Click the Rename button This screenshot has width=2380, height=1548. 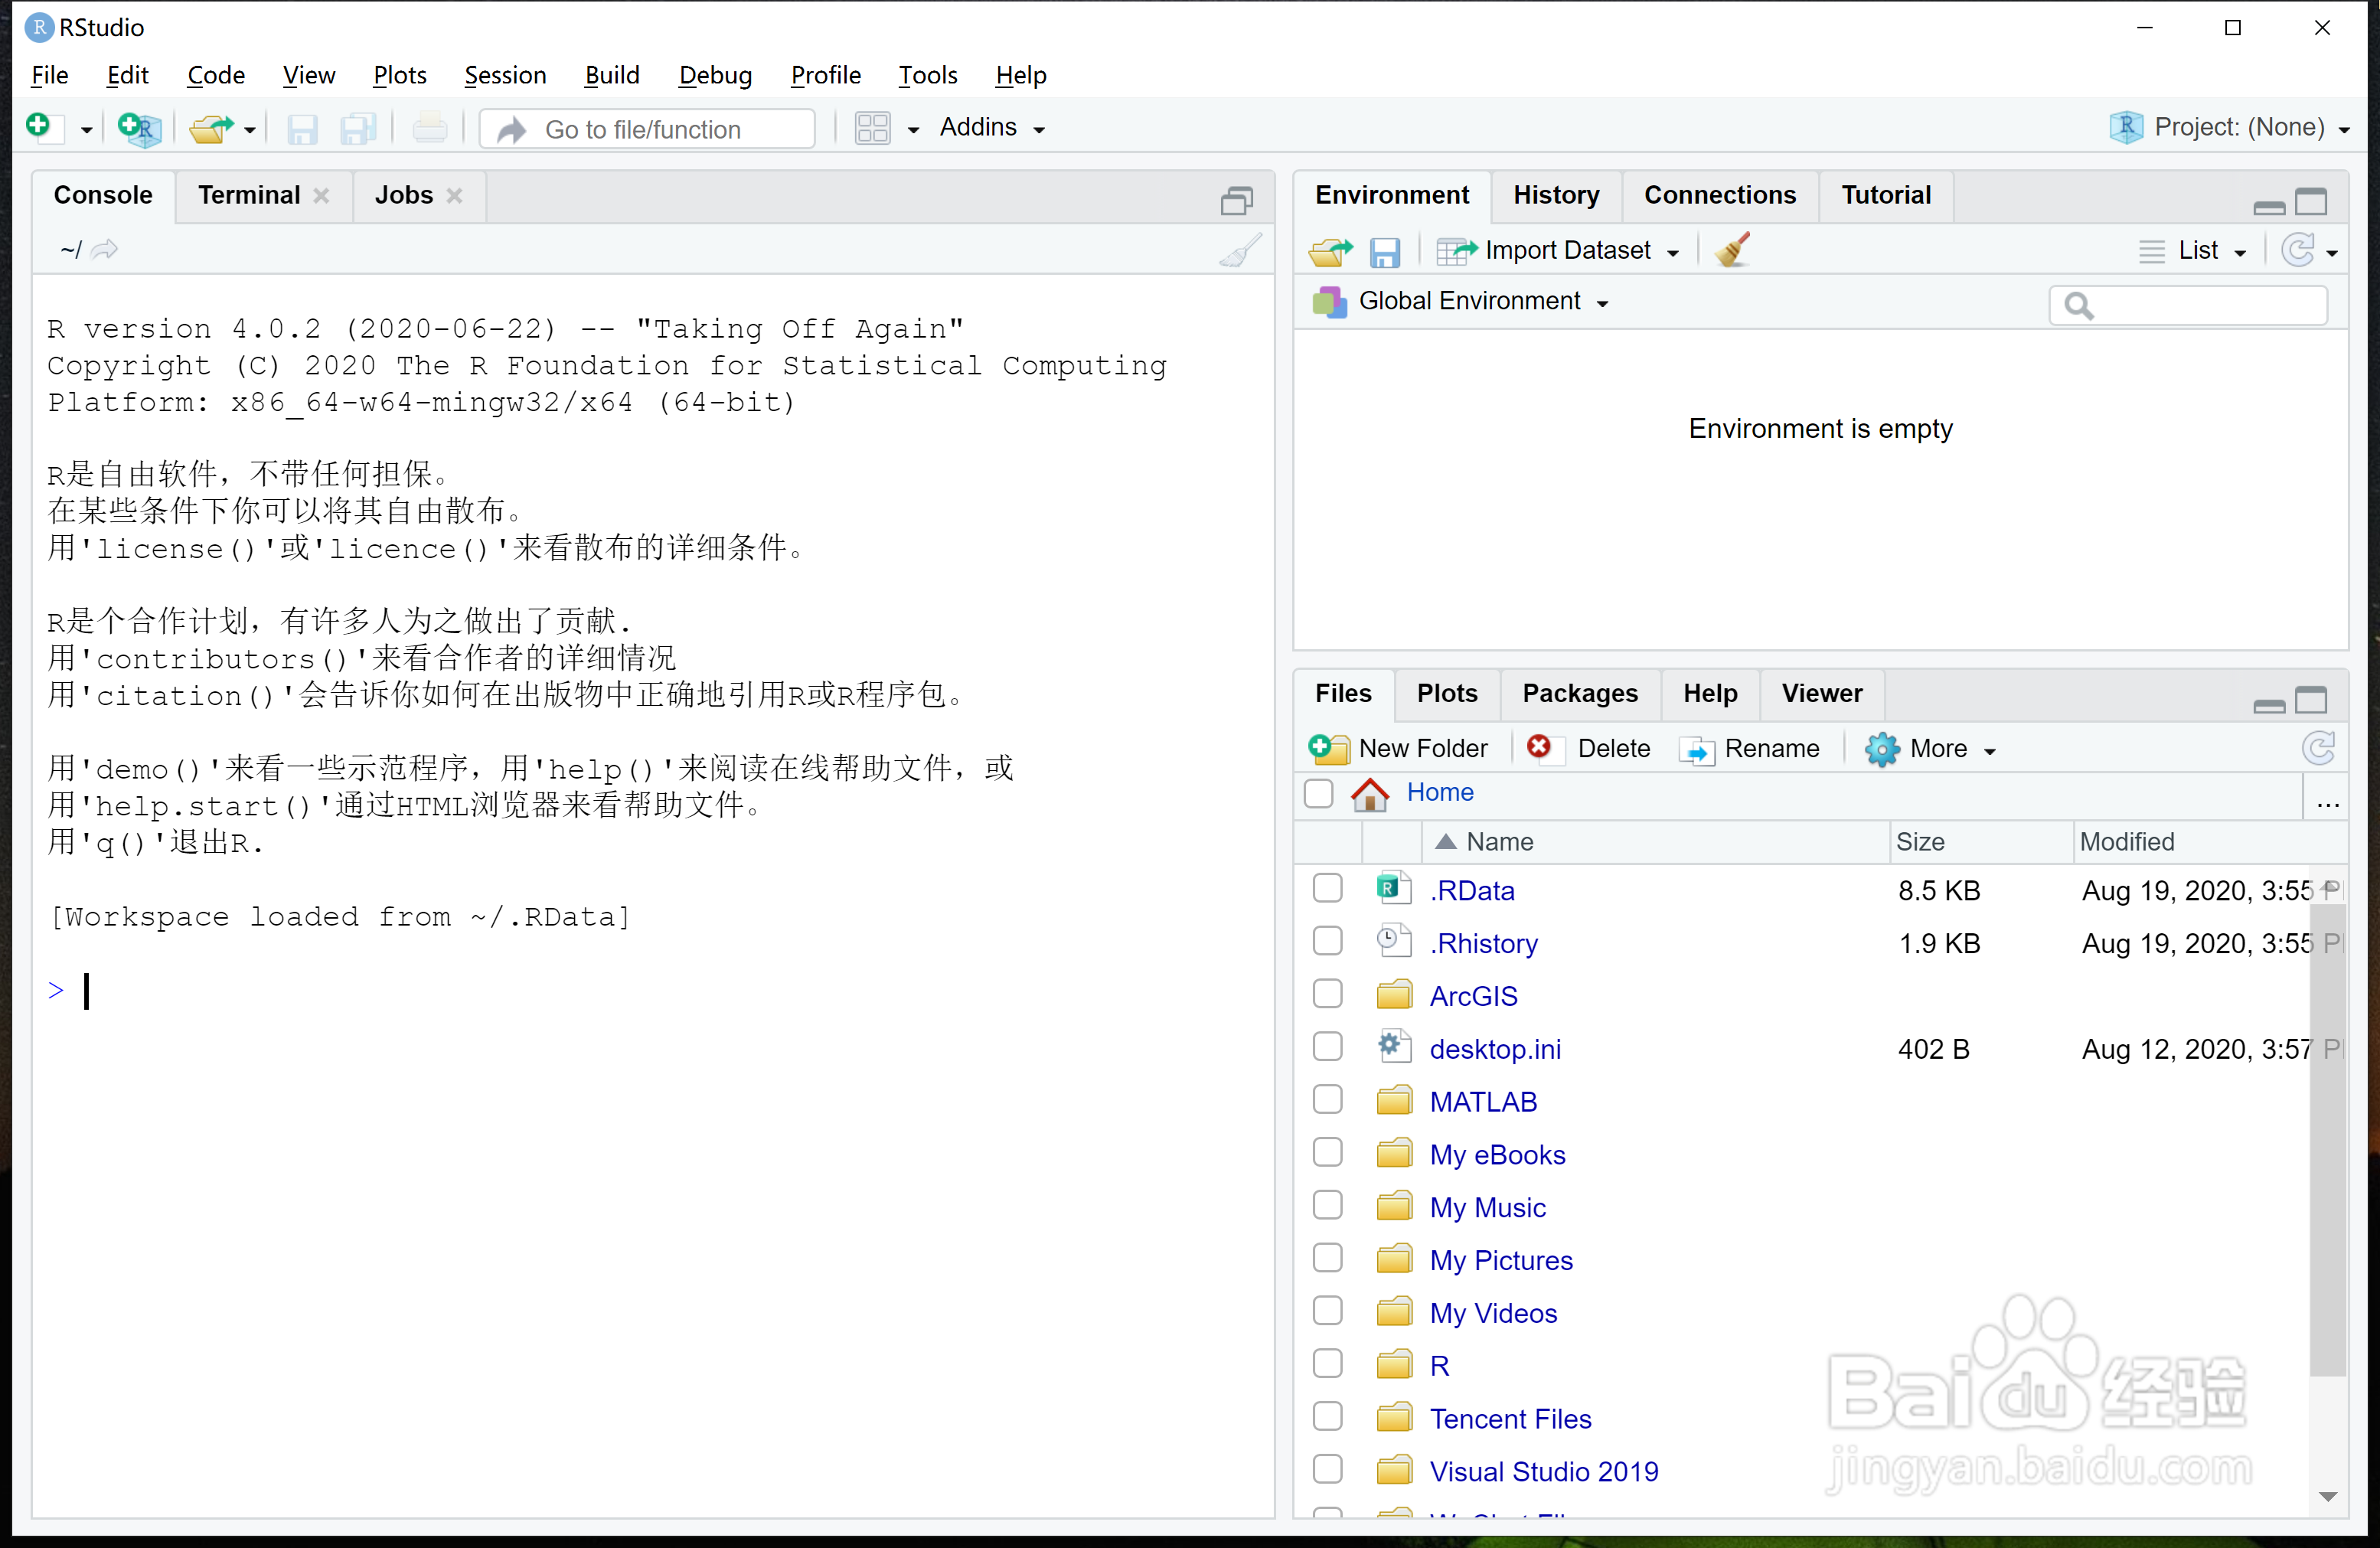(1749, 749)
